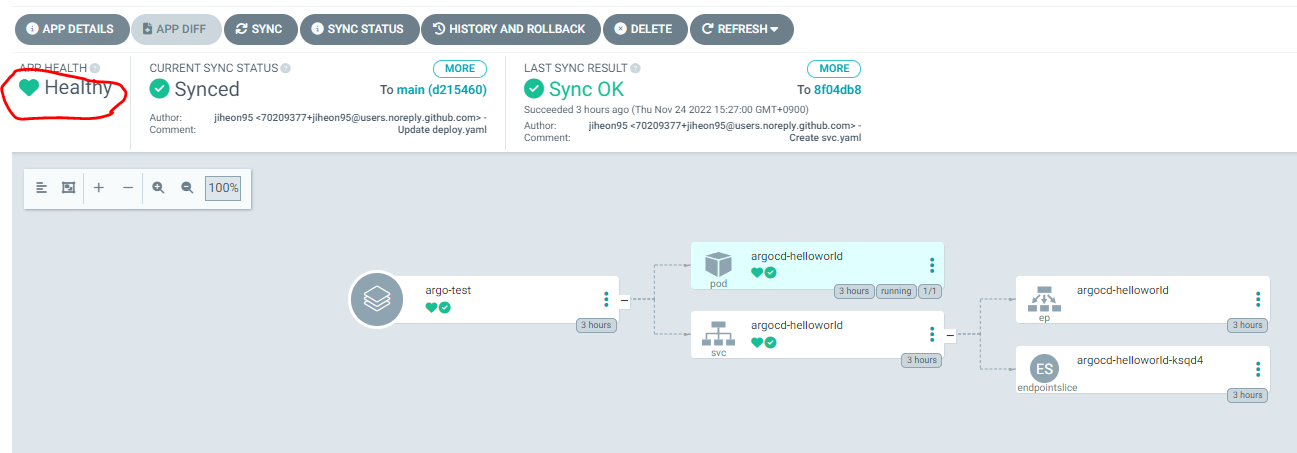Image resolution: width=1297 pixels, height=453 pixels.
Task: Click the 100% zoom level indicator
Action: [x=223, y=188]
